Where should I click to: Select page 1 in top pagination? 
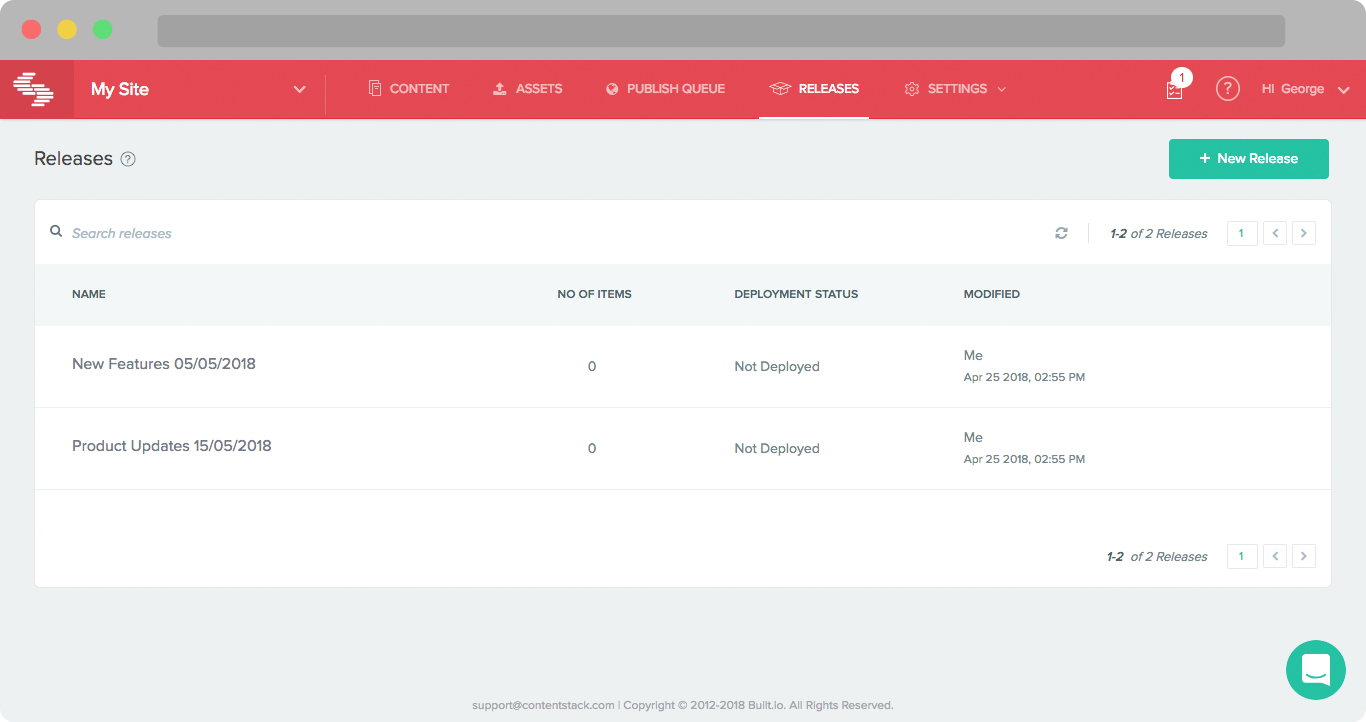(1242, 233)
